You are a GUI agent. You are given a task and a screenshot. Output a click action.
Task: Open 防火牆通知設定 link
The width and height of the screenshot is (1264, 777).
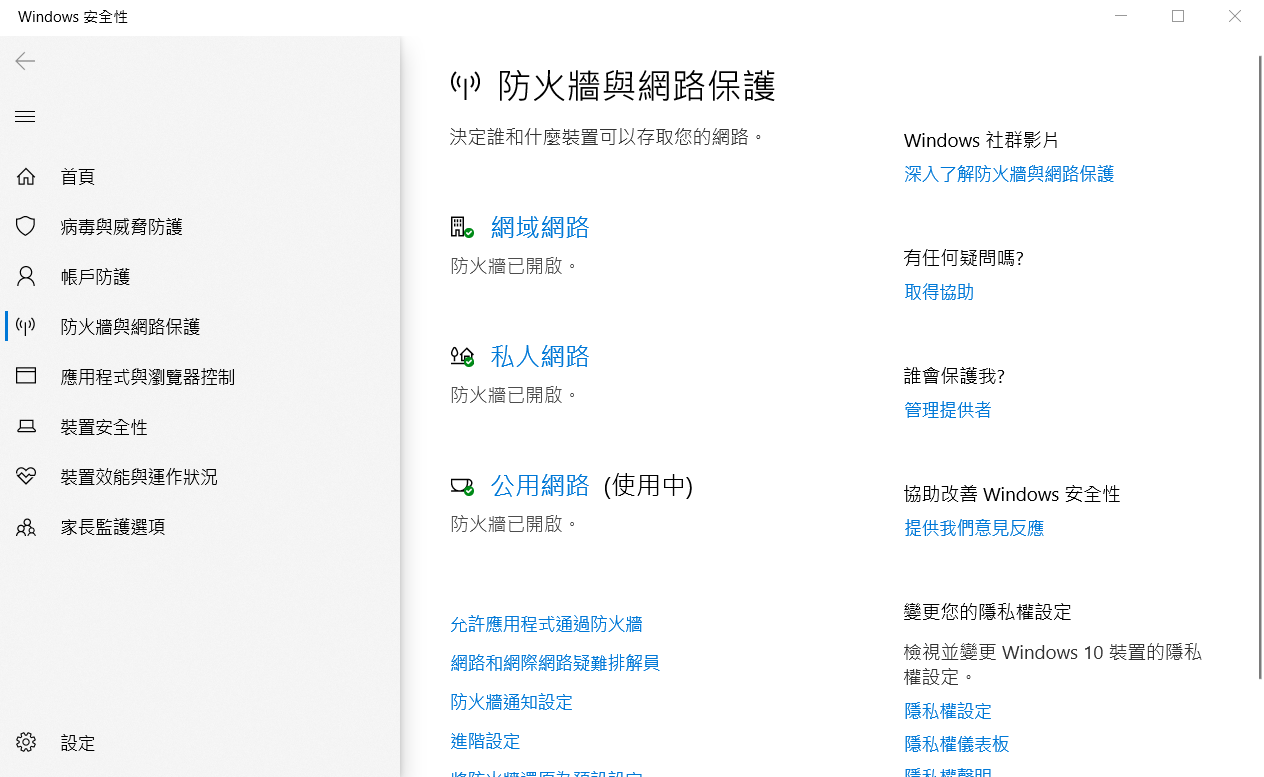click(511, 702)
